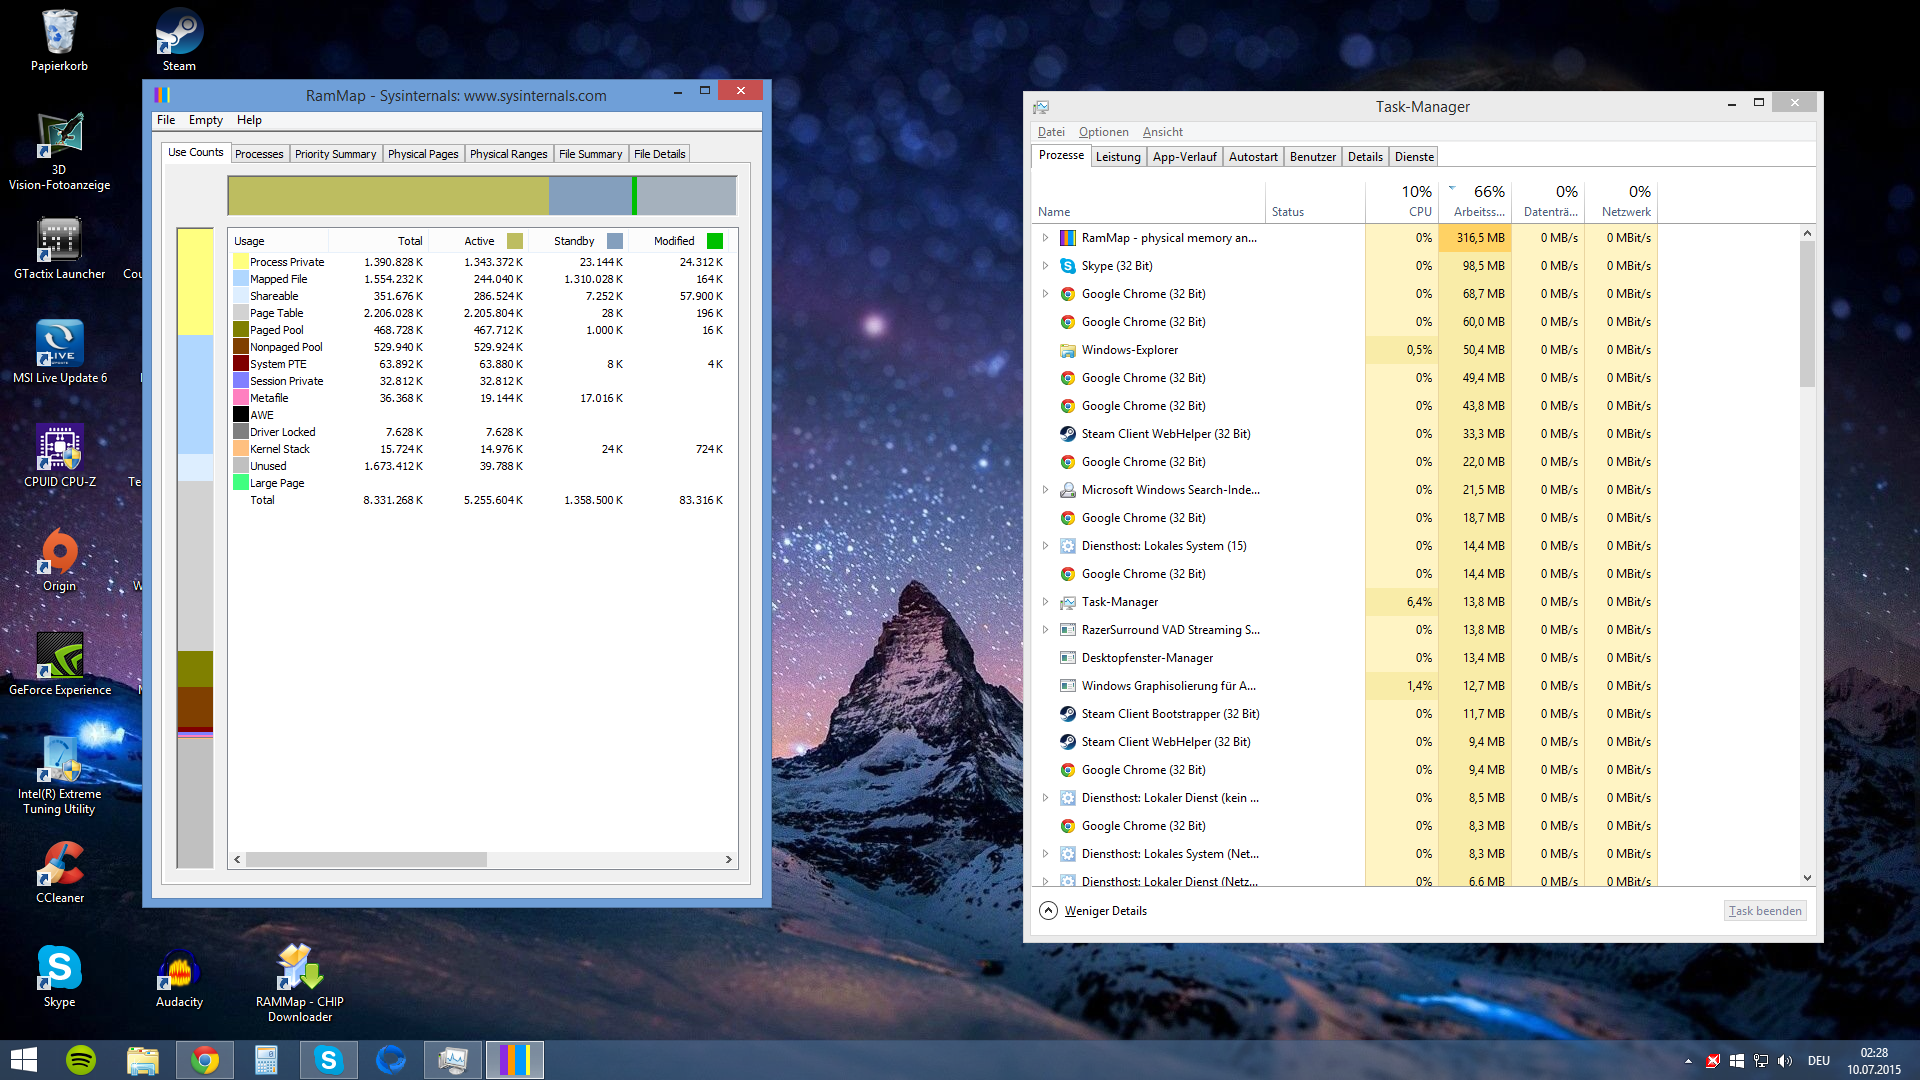Open Audacity desktop shortcut
This screenshot has height=1080, width=1920.
click(x=179, y=970)
